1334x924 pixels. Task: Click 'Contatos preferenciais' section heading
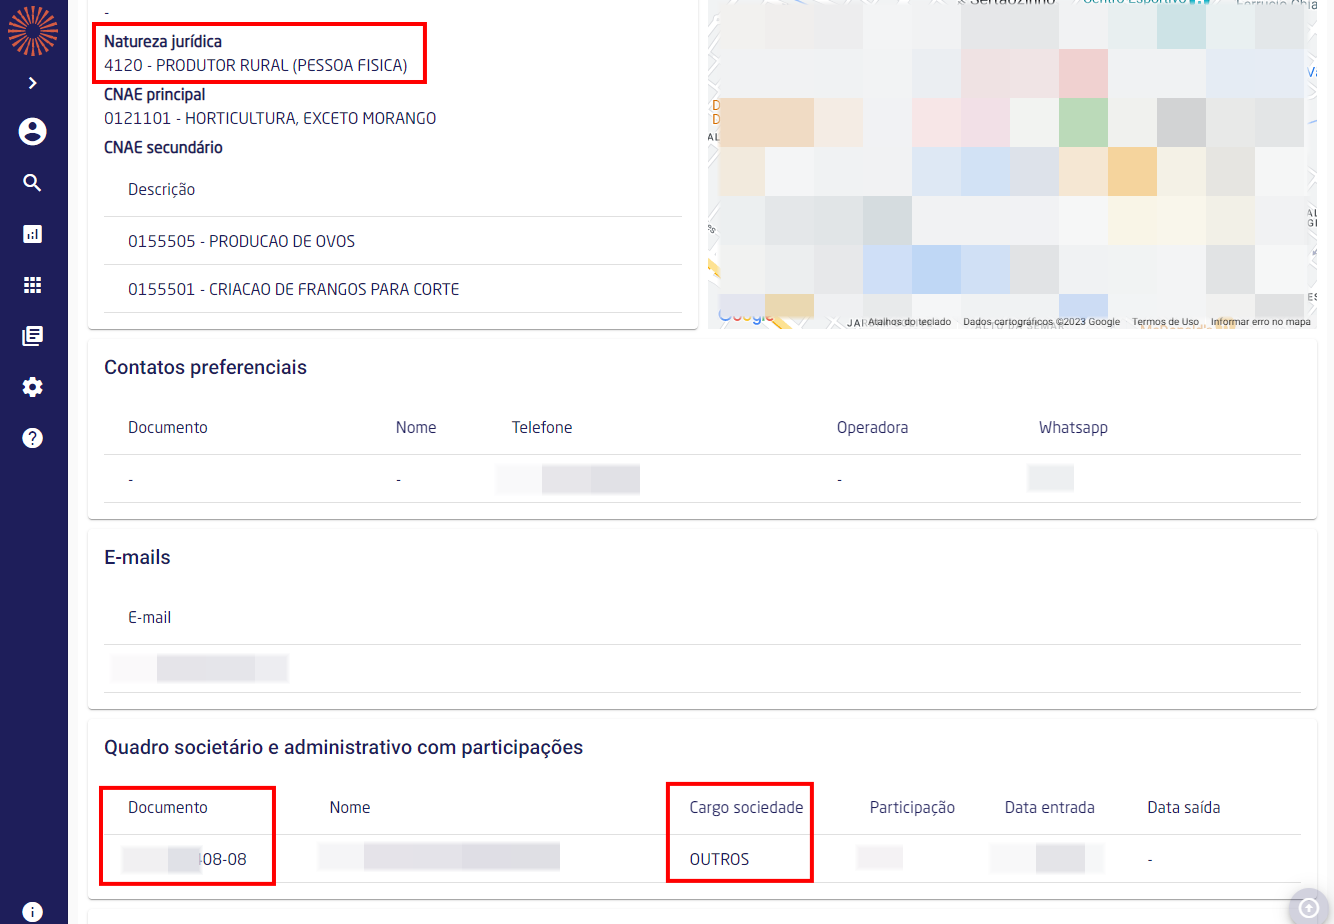(206, 367)
